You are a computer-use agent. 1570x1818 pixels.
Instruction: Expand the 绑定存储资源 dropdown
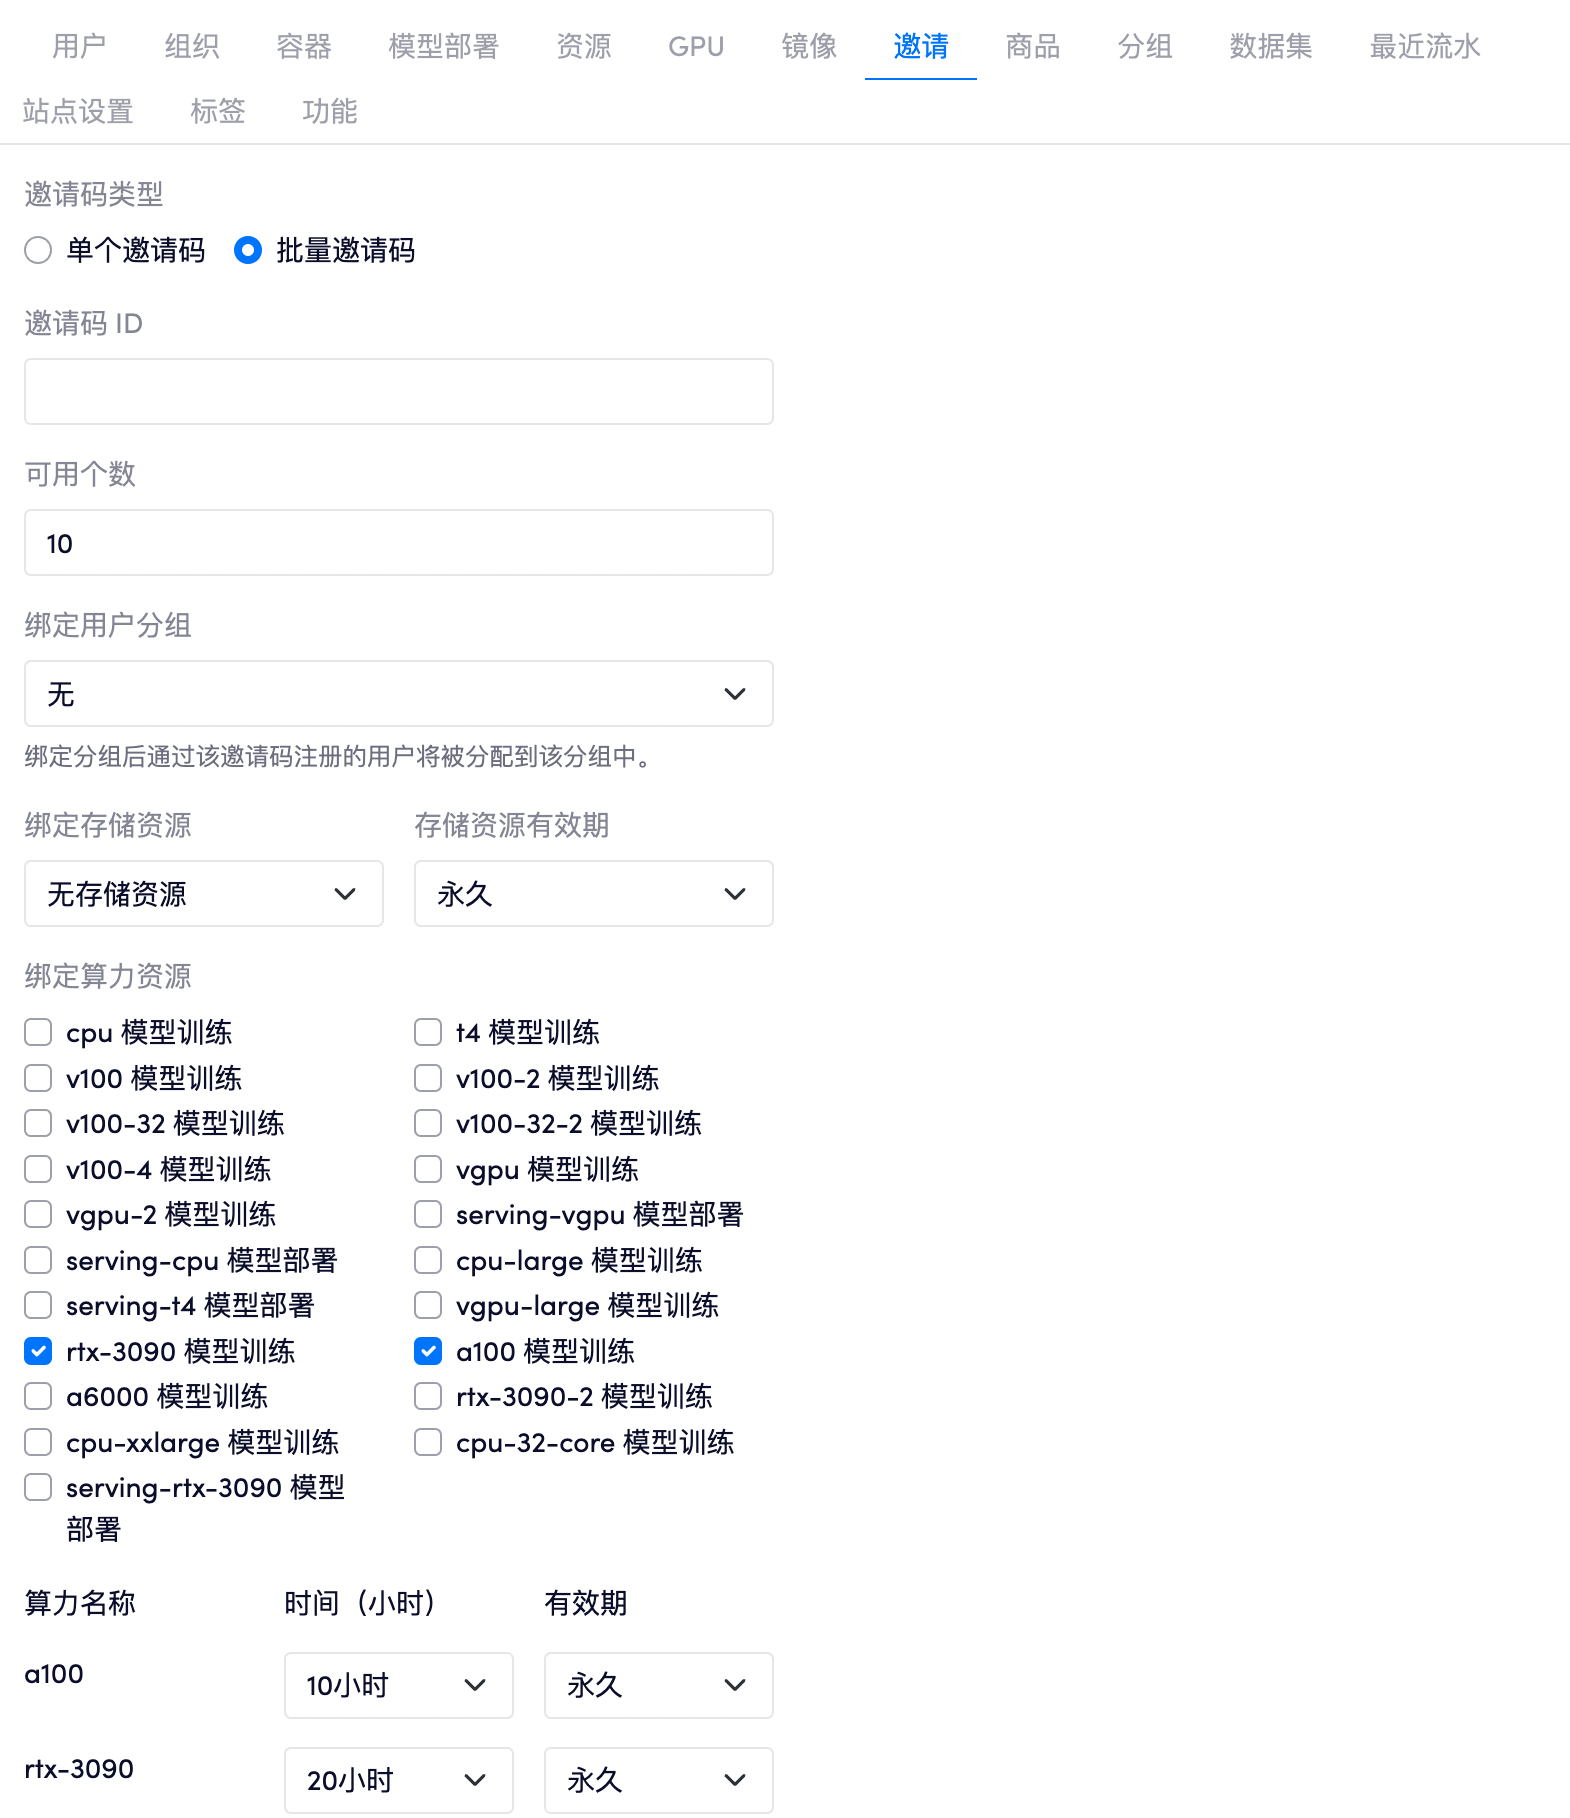click(203, 894)
